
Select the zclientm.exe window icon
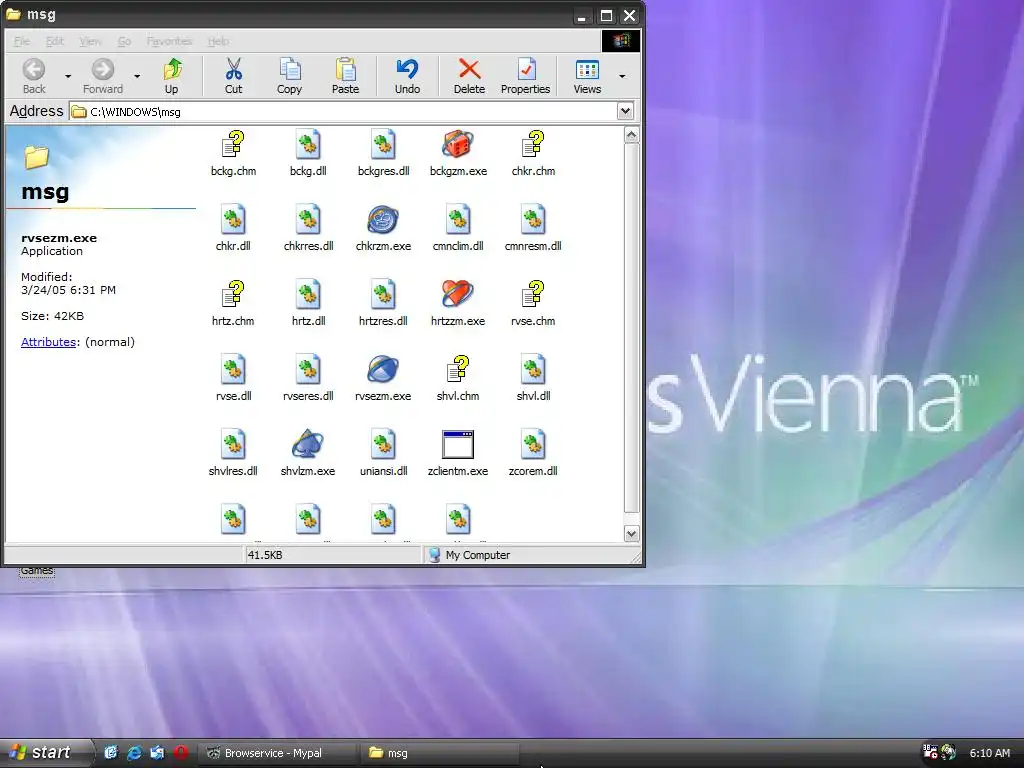pyautogui.click(x=458, y=445)
